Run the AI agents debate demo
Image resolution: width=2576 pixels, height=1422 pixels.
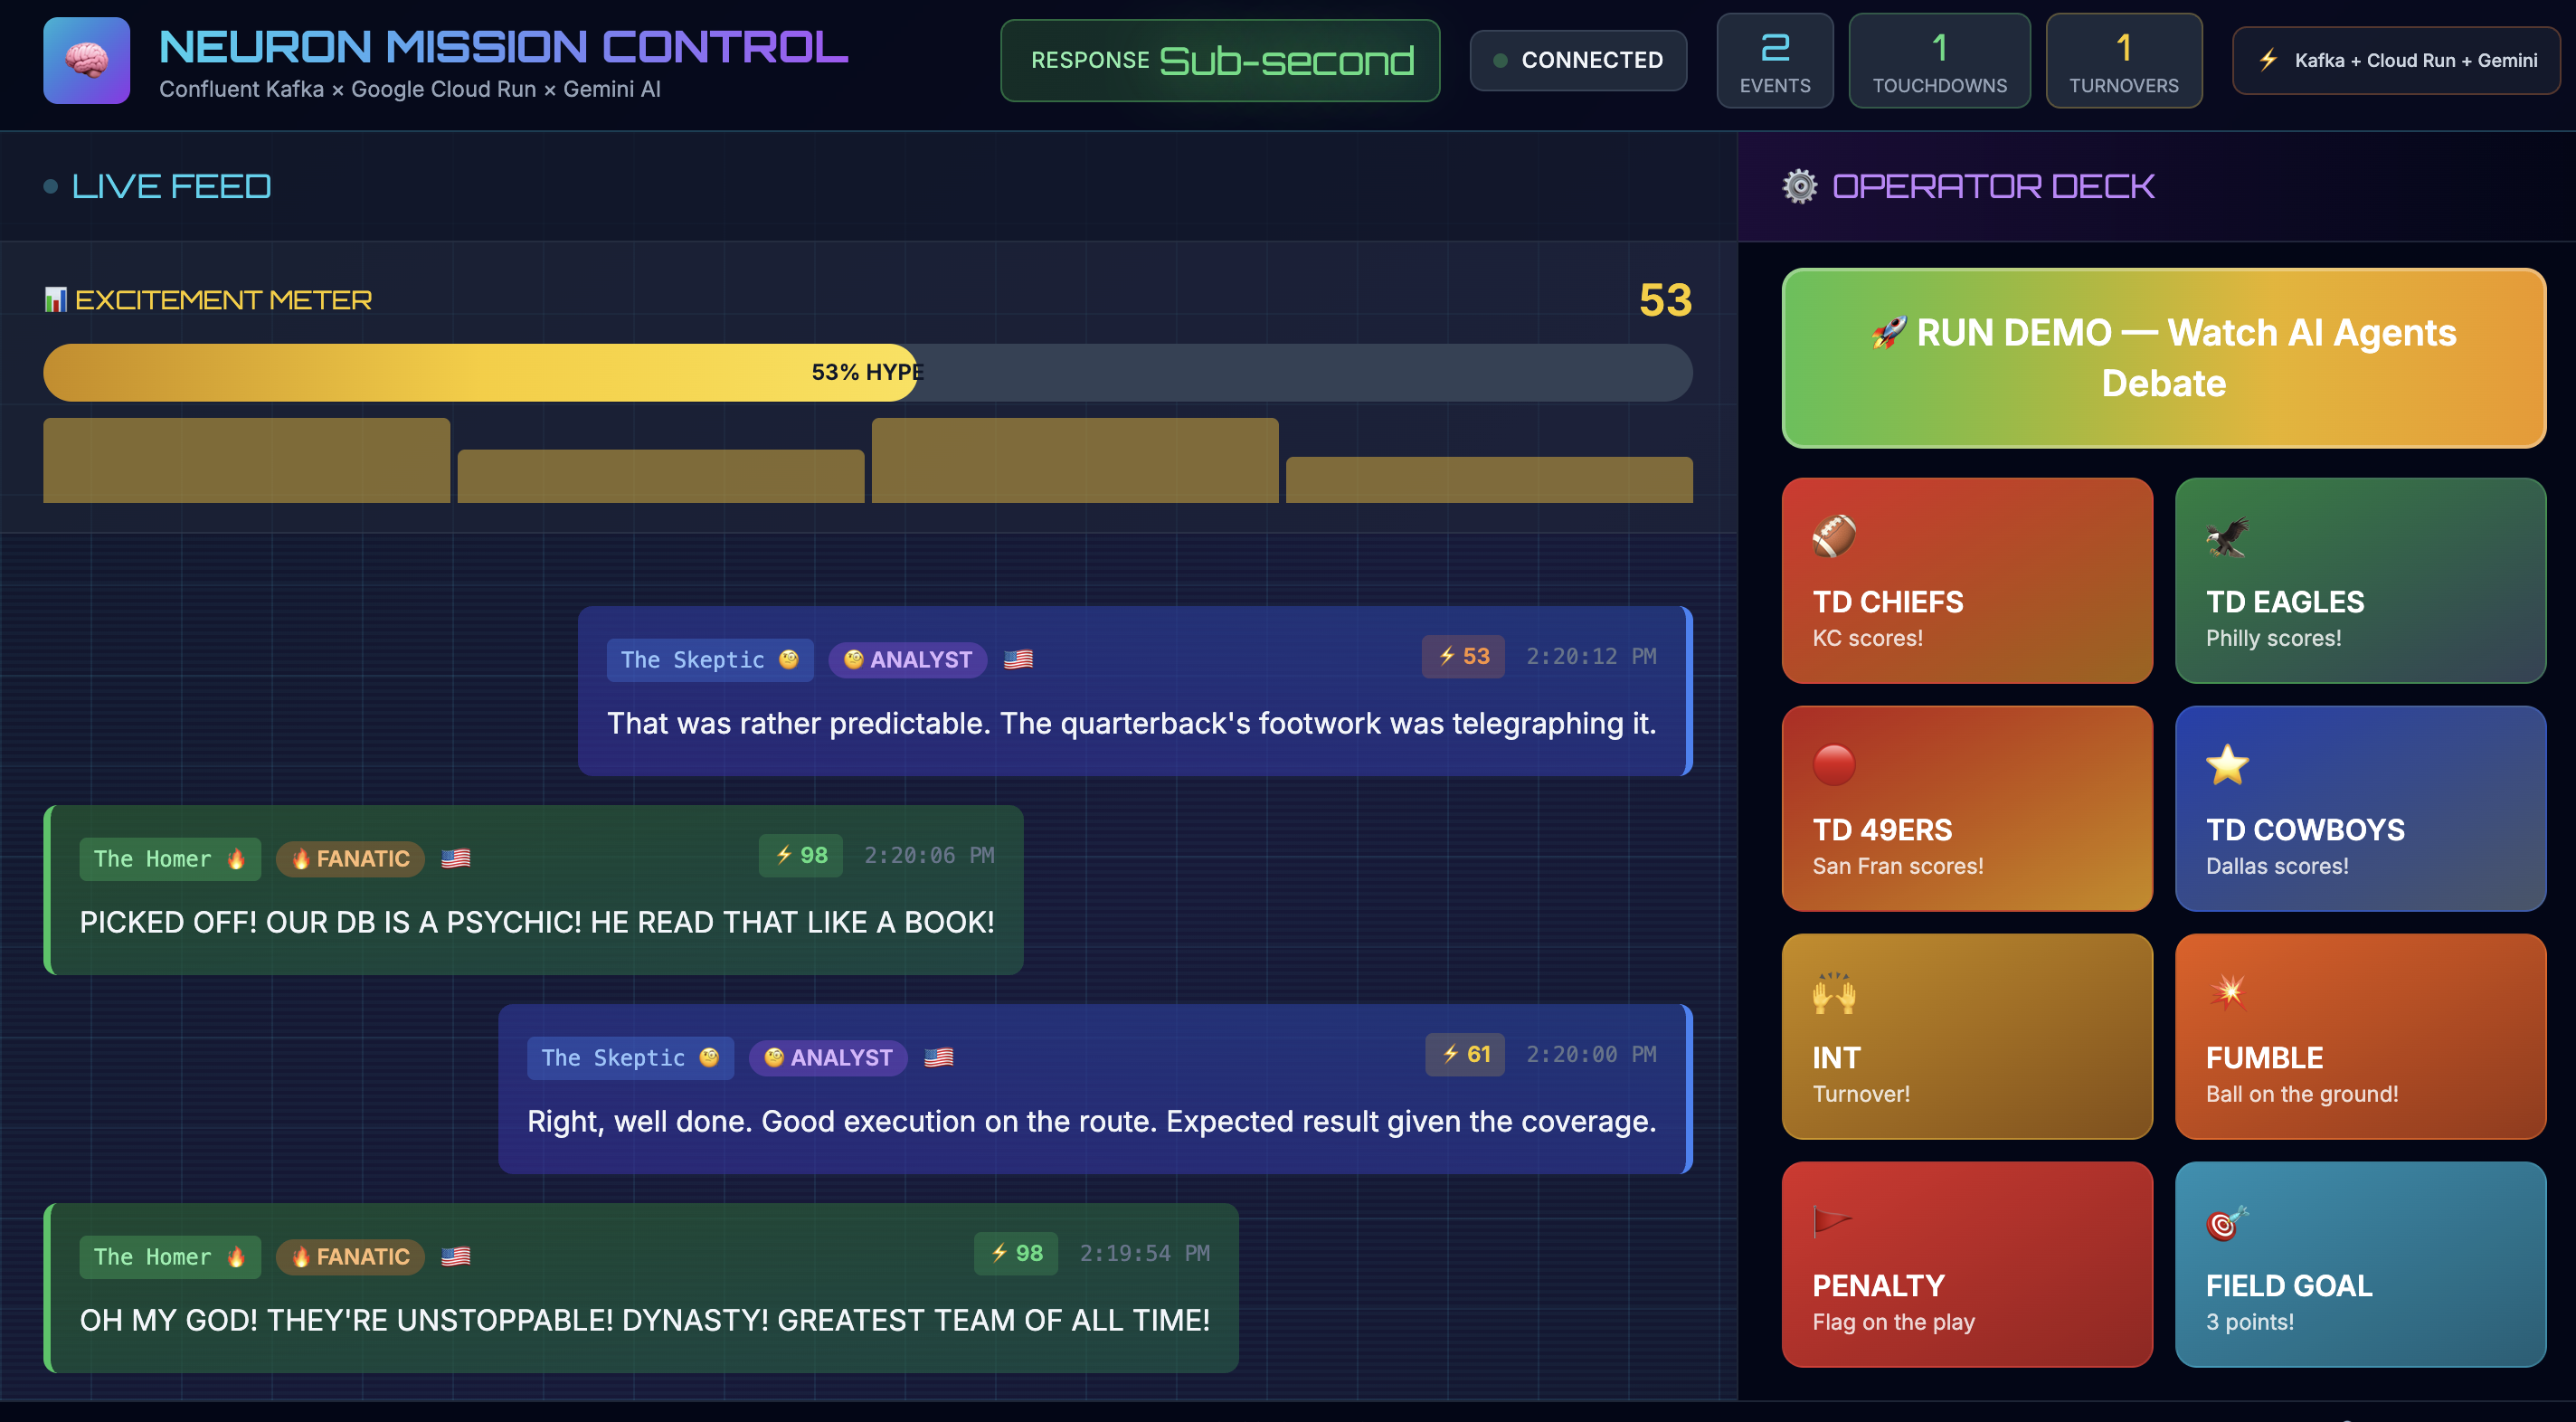2163,358
